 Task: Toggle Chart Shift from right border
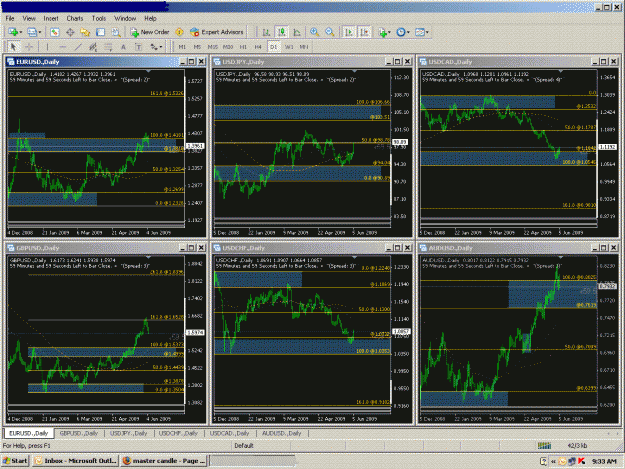(364, 32)
